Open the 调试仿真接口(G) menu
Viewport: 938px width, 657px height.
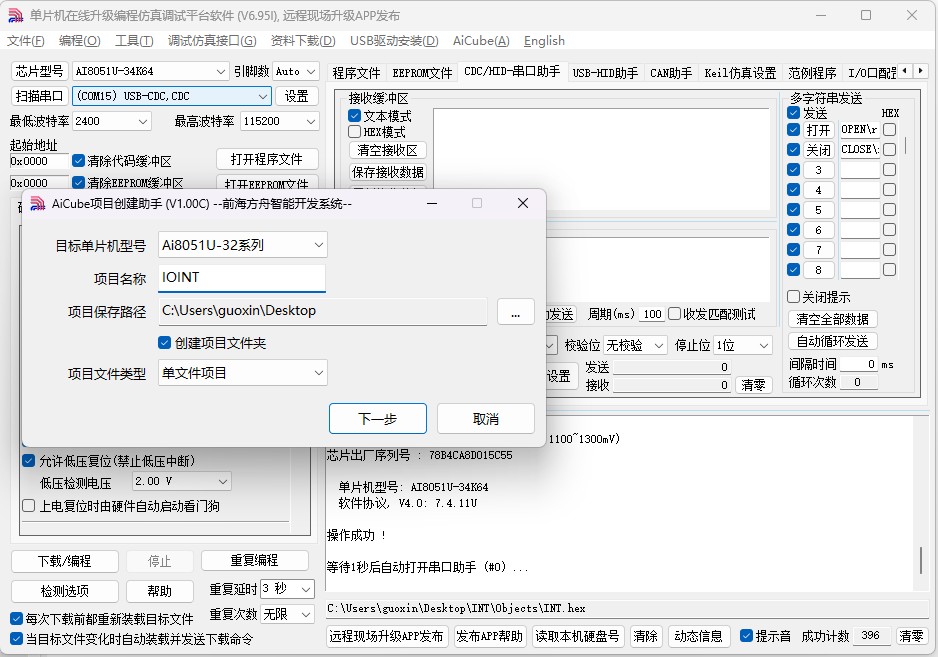coord(212,41)
